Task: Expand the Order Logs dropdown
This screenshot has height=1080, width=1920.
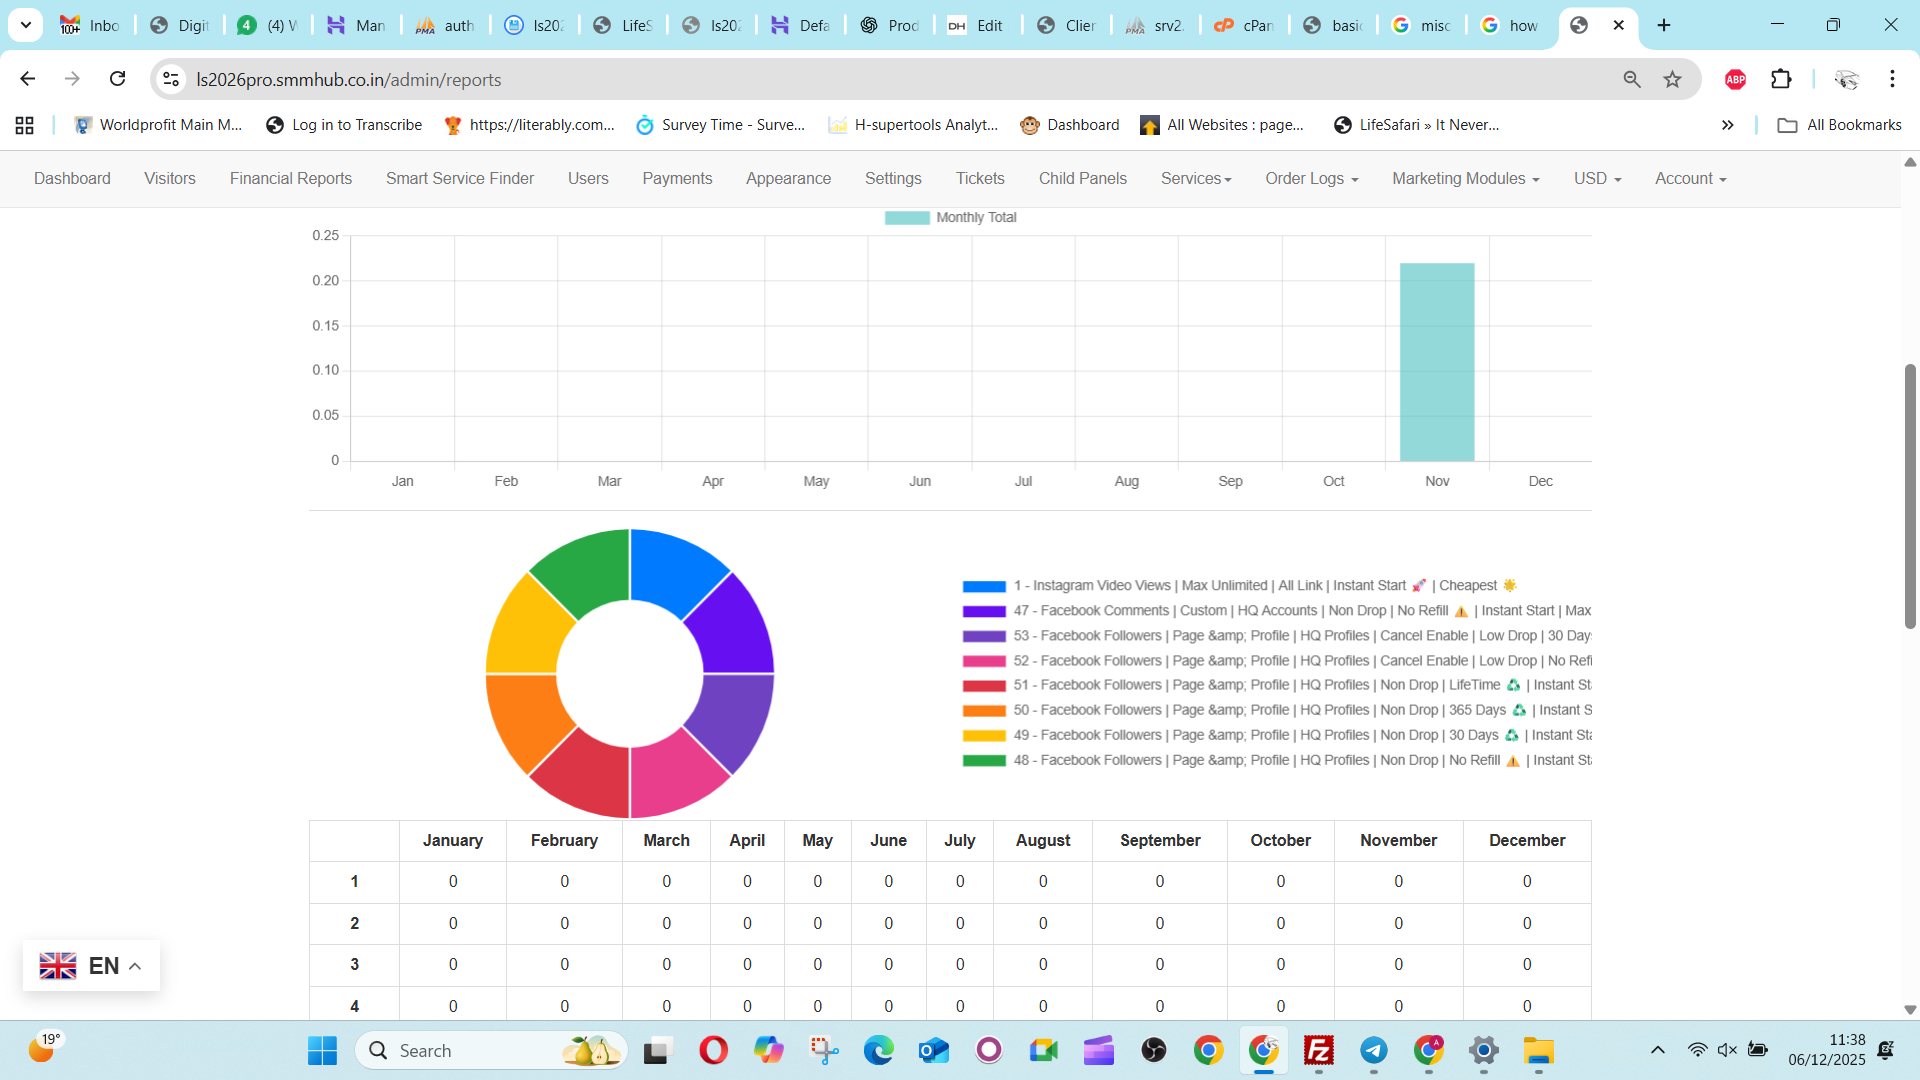Action: [x=1311, y=179]
